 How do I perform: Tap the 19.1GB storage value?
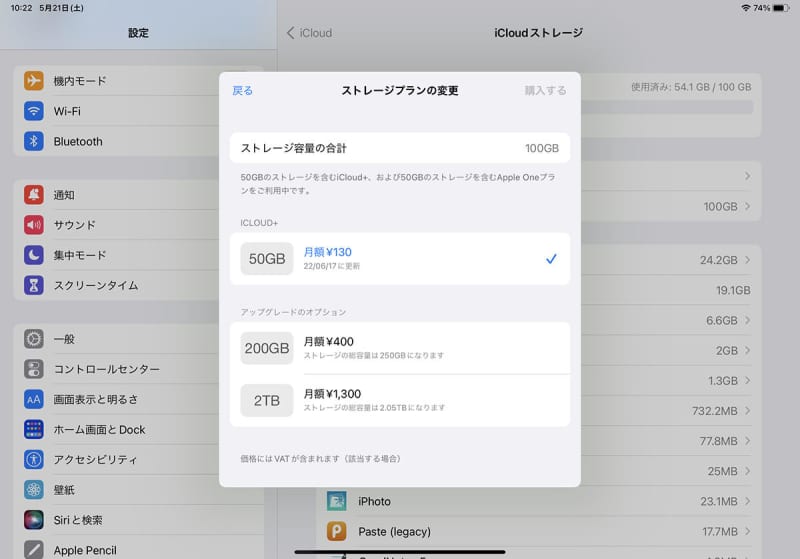[733, 290]
